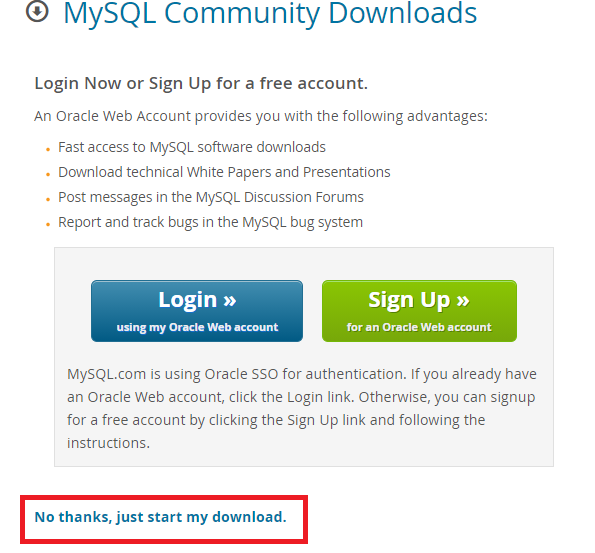Click the MySQL Community Downloads heading
The width and height of the screenshot is (595, 553).
point(270,14)
